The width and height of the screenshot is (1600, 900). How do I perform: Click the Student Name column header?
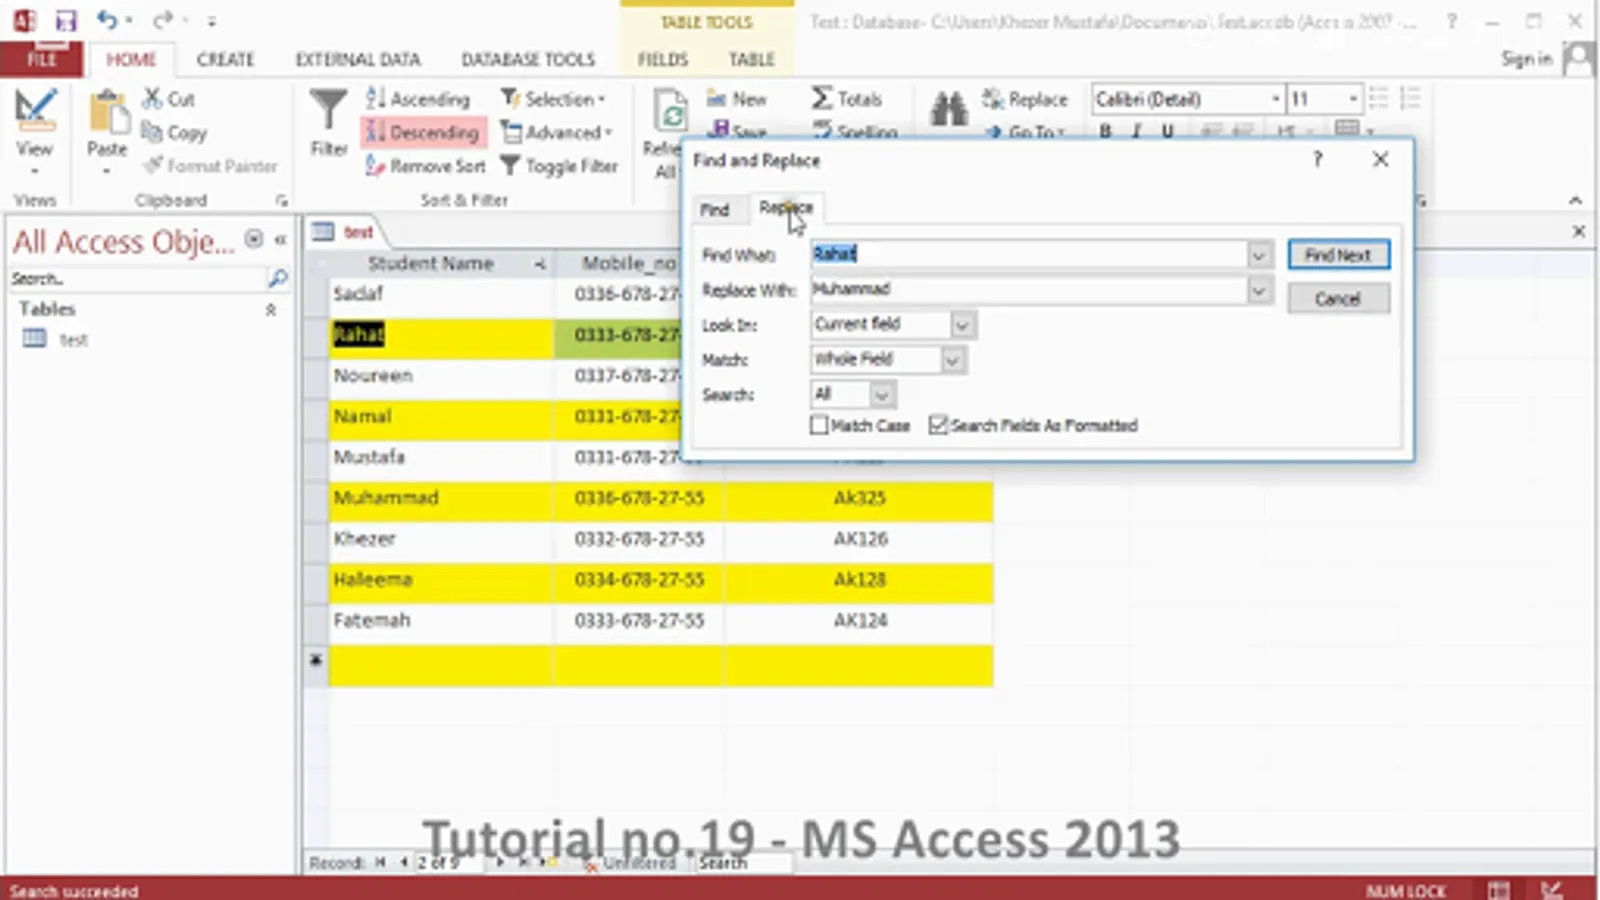coord(431,263)
